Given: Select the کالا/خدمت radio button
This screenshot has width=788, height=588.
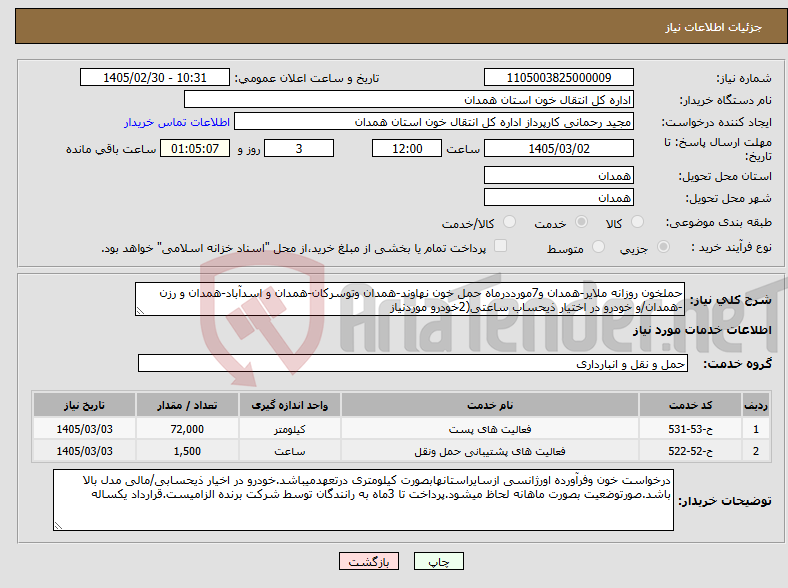Looking at the screenshot, I should pos(510,222).
